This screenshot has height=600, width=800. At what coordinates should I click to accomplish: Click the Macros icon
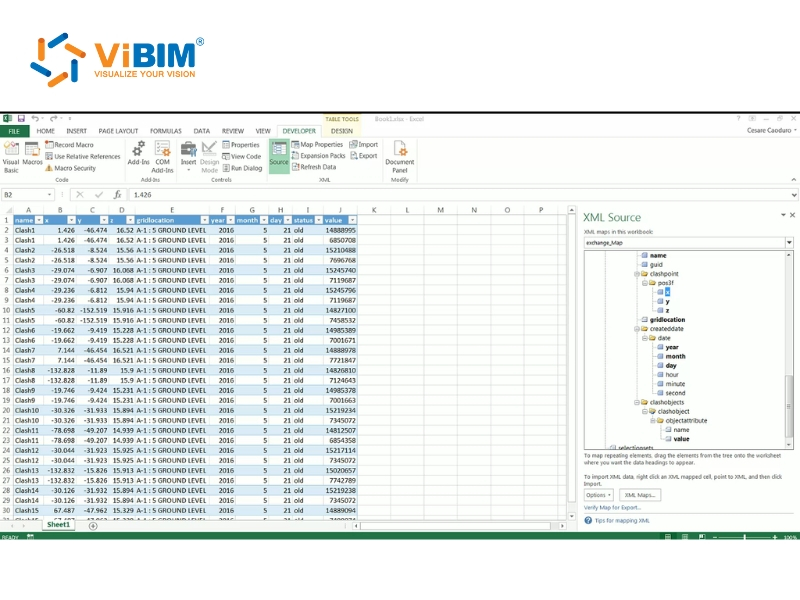31,152
